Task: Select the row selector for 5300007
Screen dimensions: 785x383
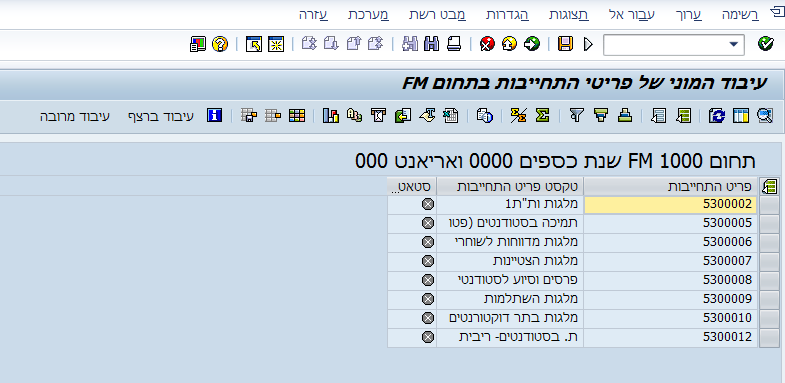Action: point(769,261)
